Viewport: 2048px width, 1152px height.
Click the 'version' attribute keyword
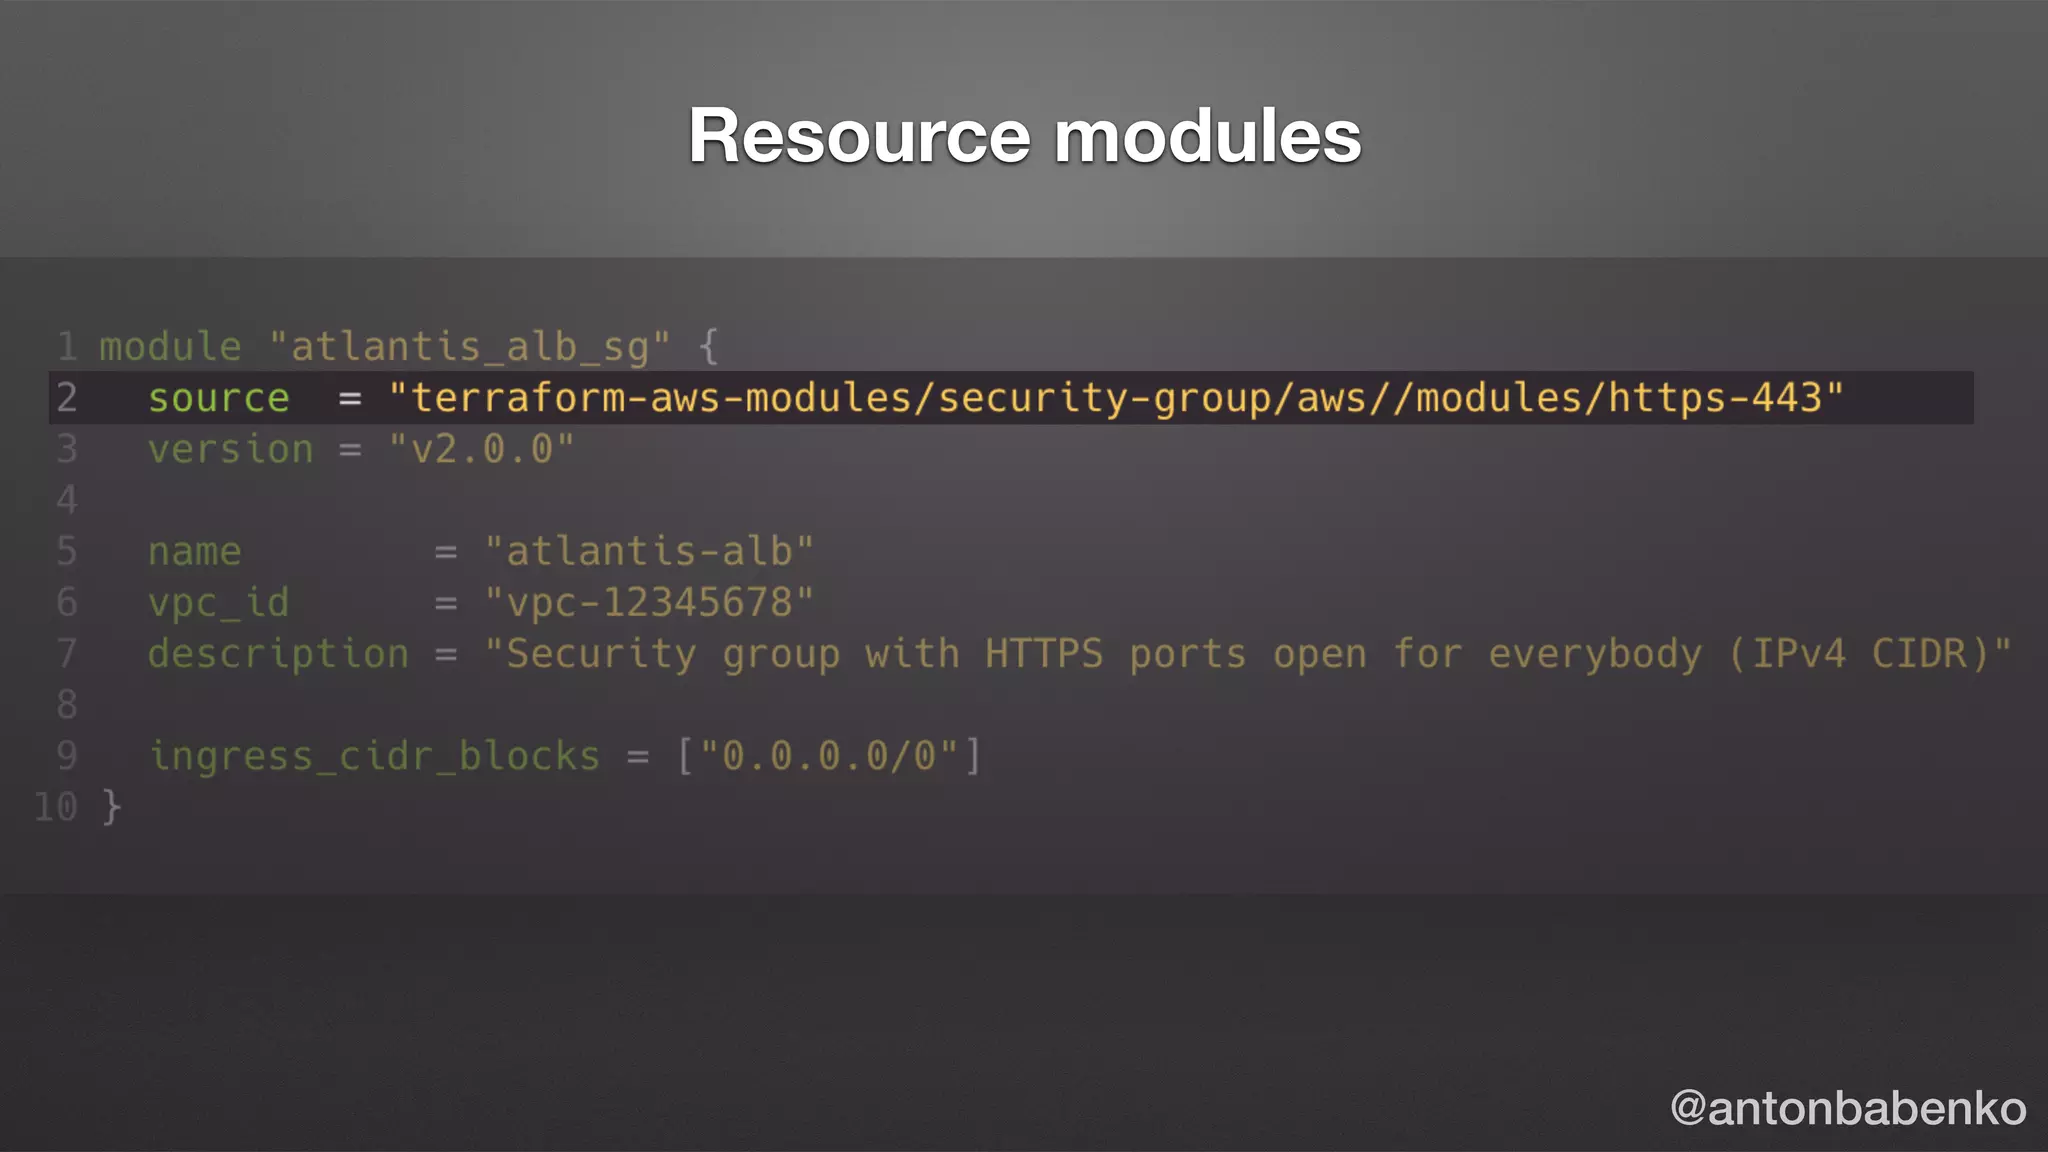click(x=231, y=449)
